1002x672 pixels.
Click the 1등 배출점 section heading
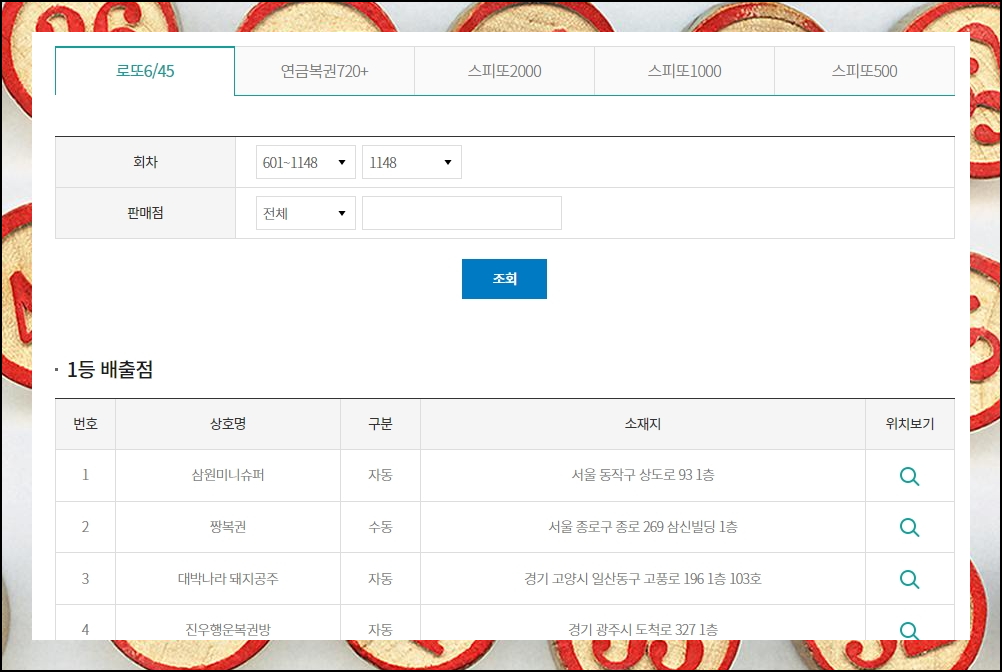coord(110,369)
